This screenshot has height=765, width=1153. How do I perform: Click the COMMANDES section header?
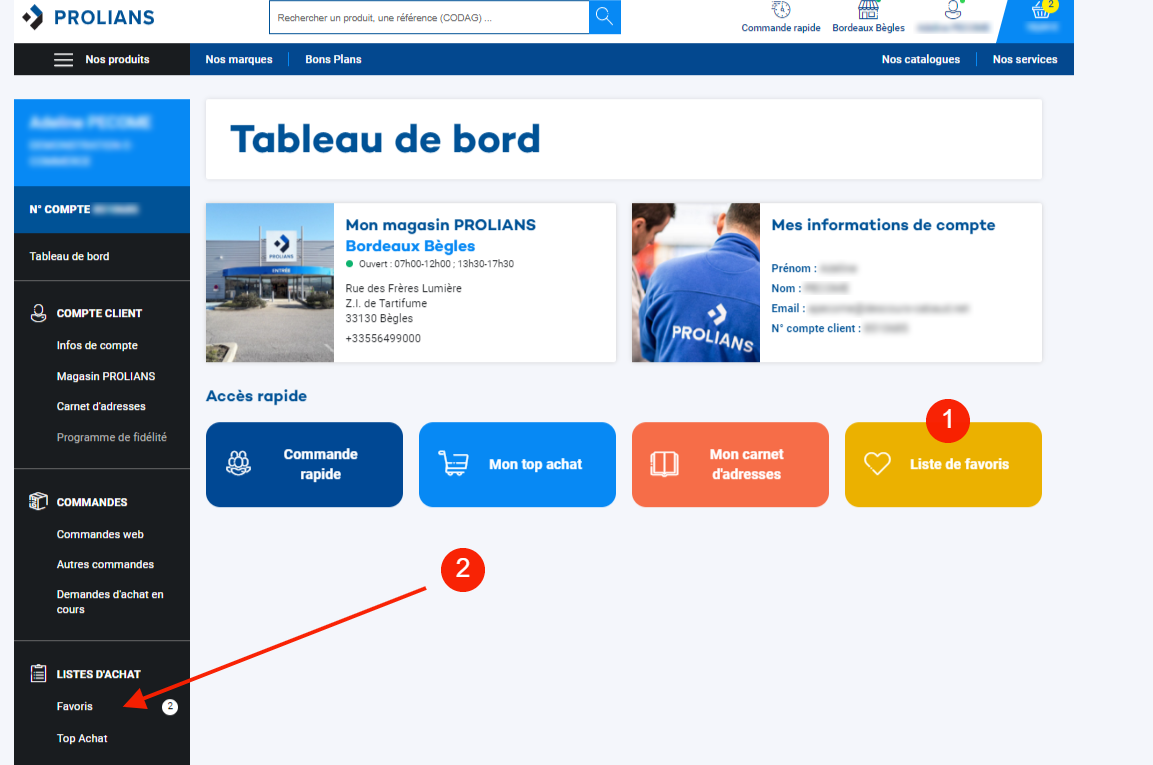[x=92, y=502]
